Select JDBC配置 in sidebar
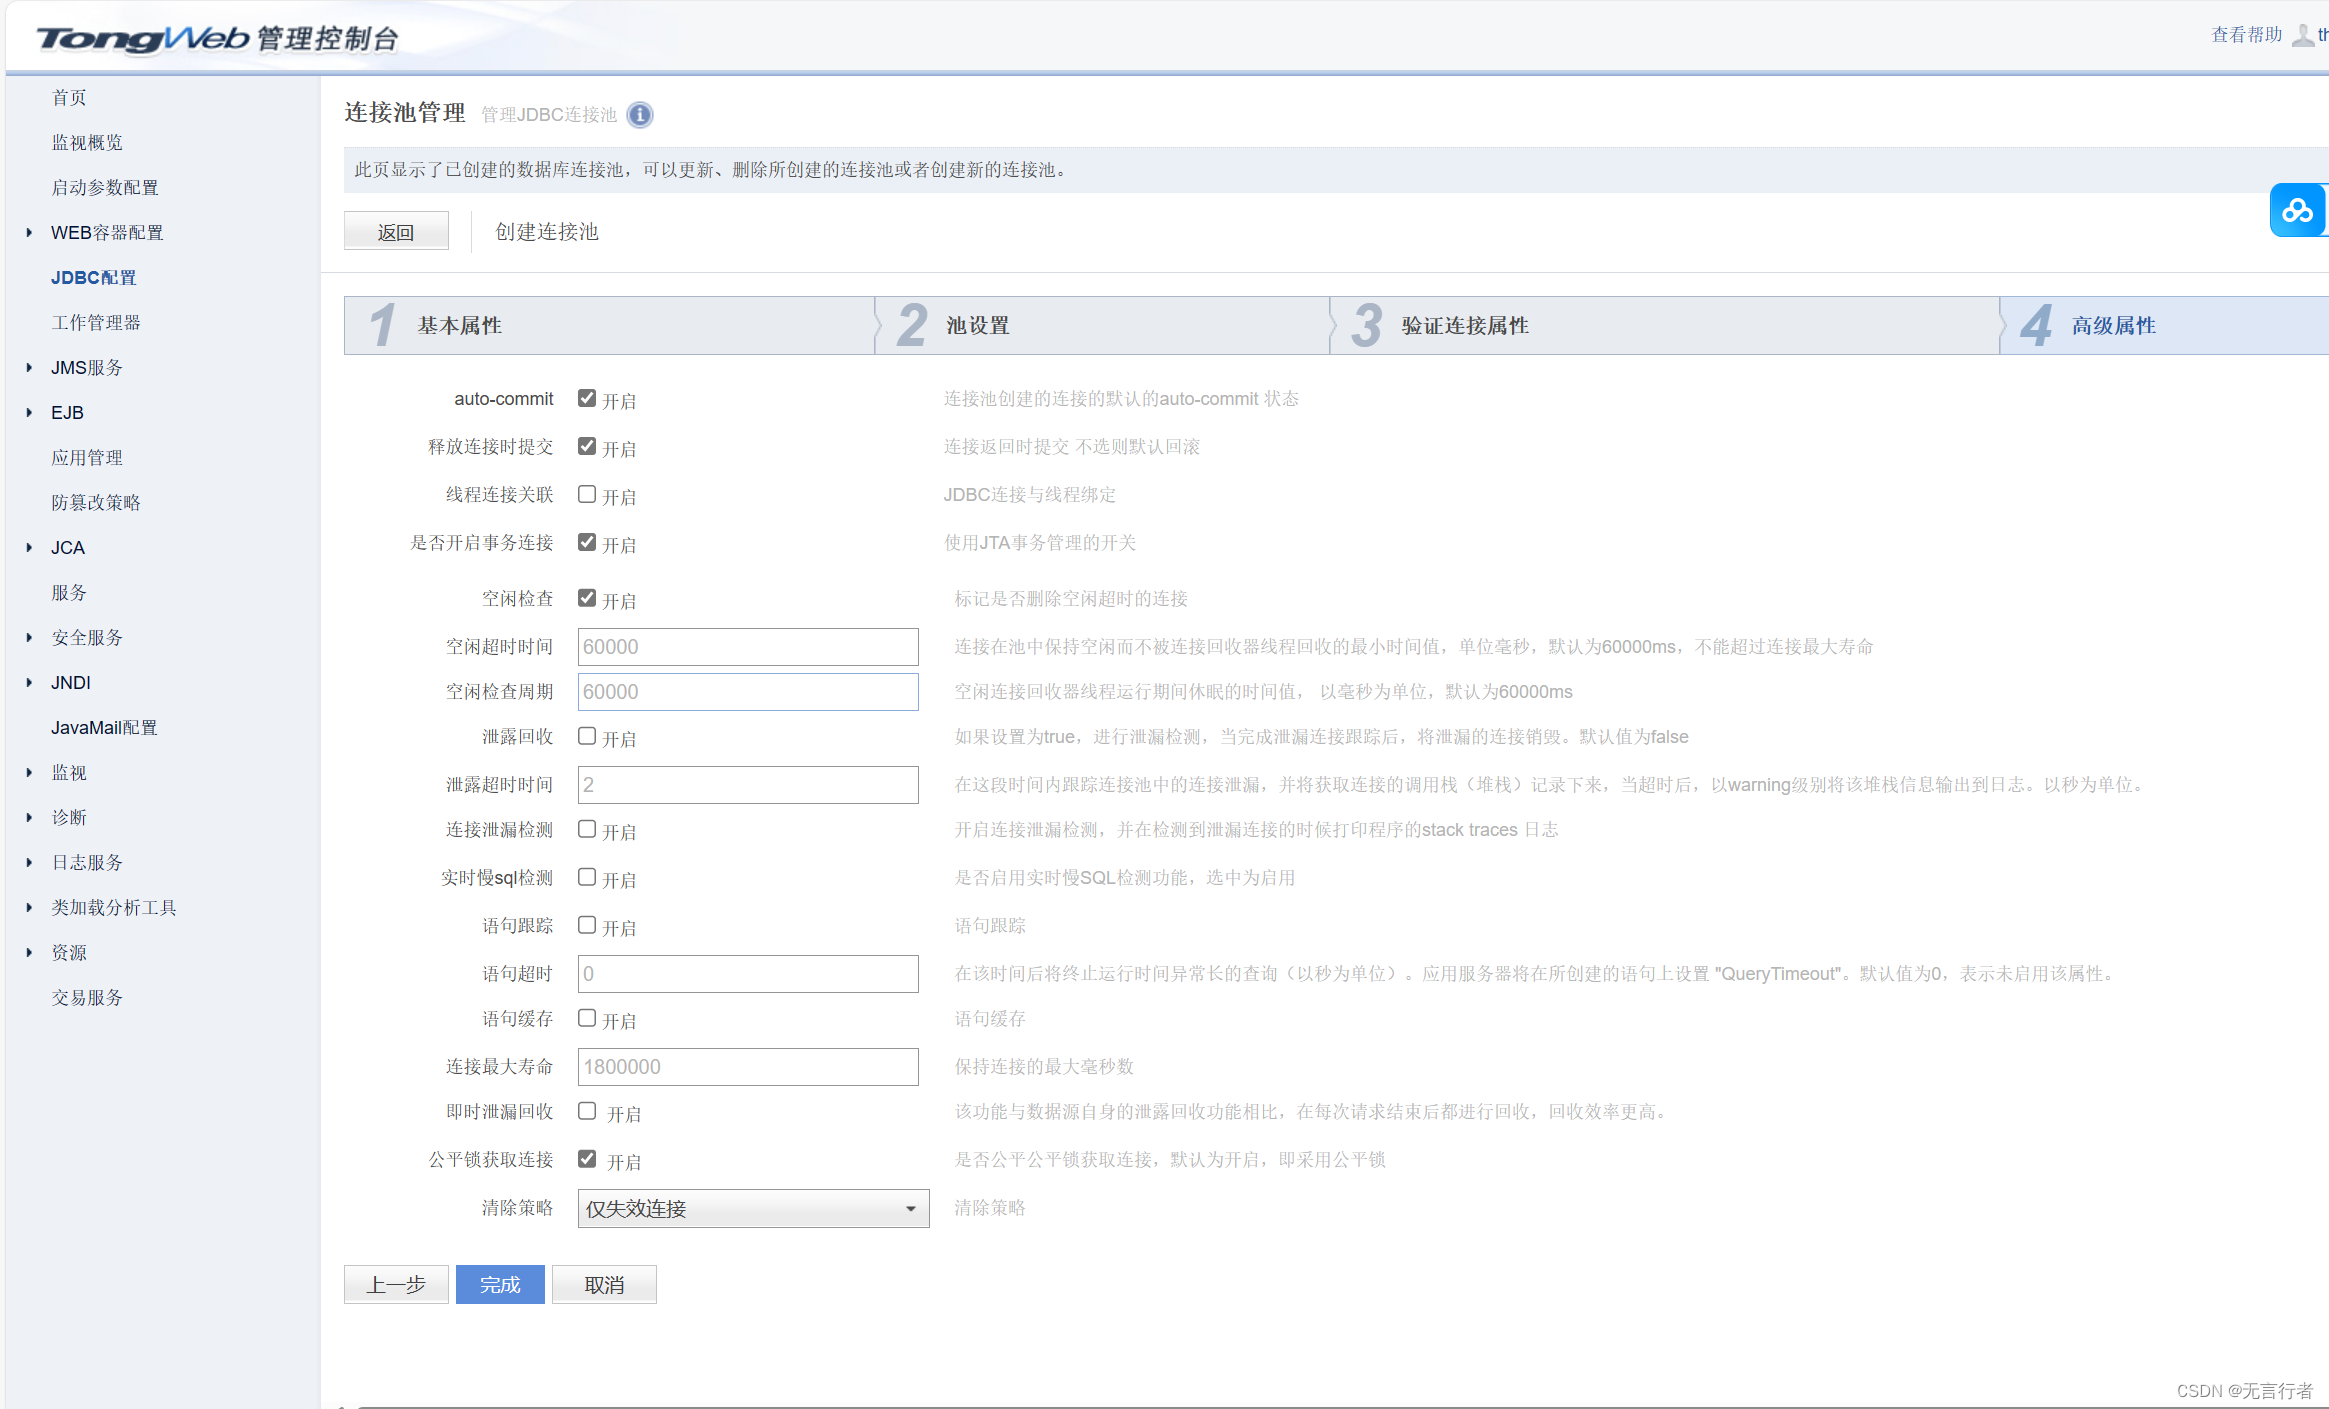Image resolution: width=2329 pixels, height=1409 pixels. 93,278
